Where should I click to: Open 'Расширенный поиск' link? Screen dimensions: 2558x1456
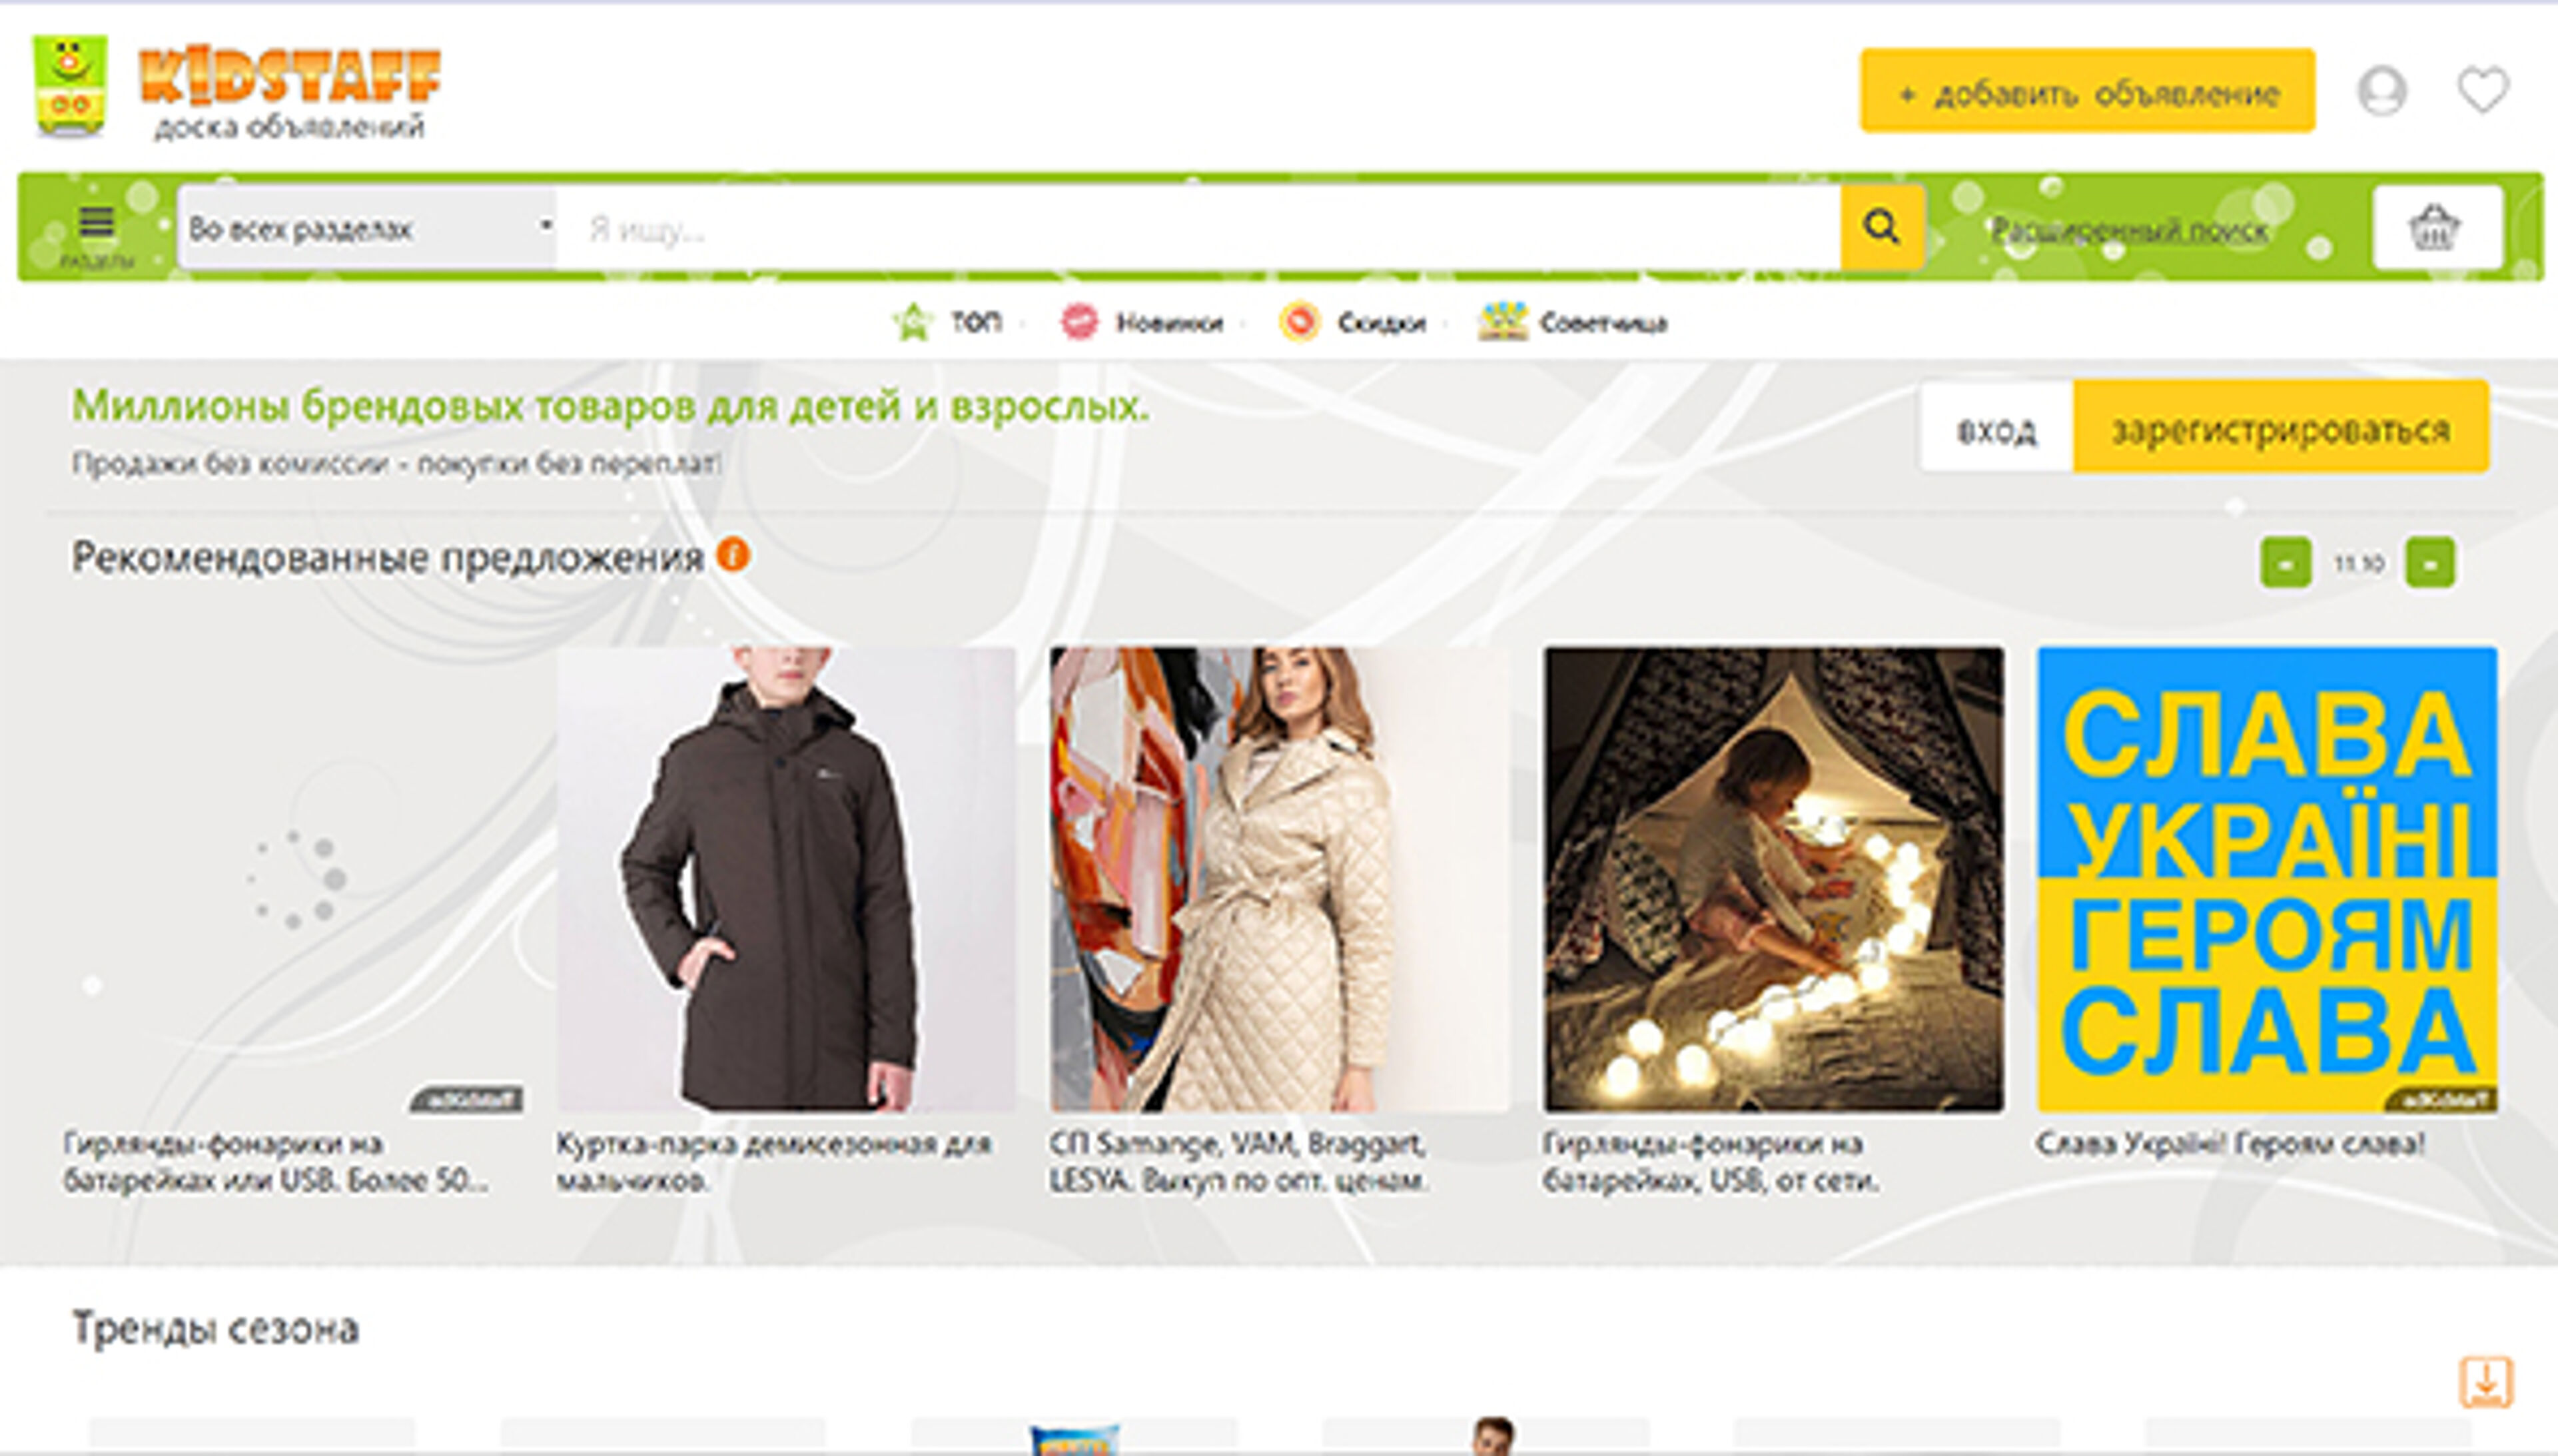click(2129, 231)
